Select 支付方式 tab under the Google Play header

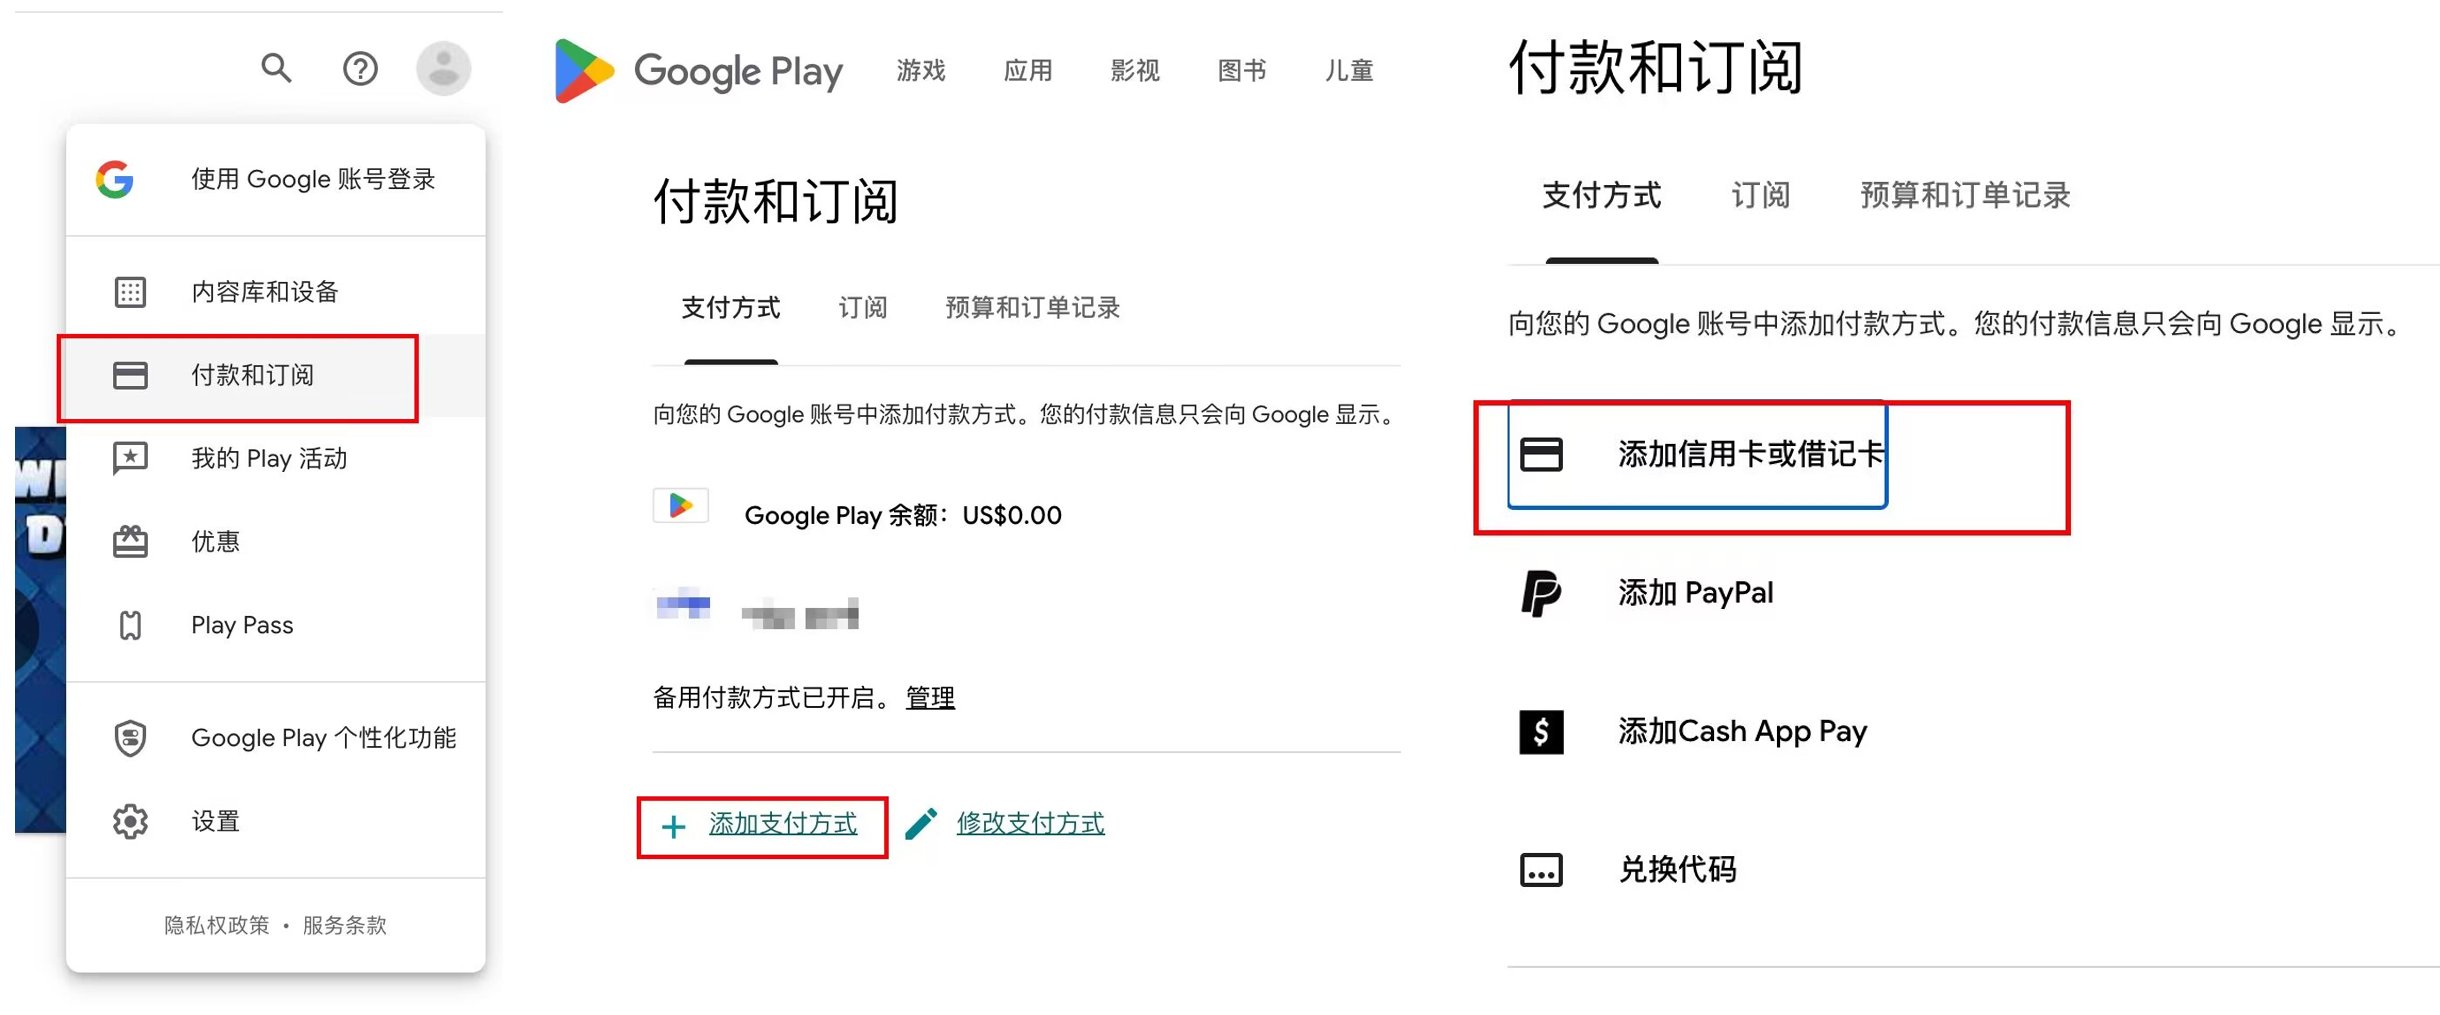pyautogui.click(x=731, y=308)
